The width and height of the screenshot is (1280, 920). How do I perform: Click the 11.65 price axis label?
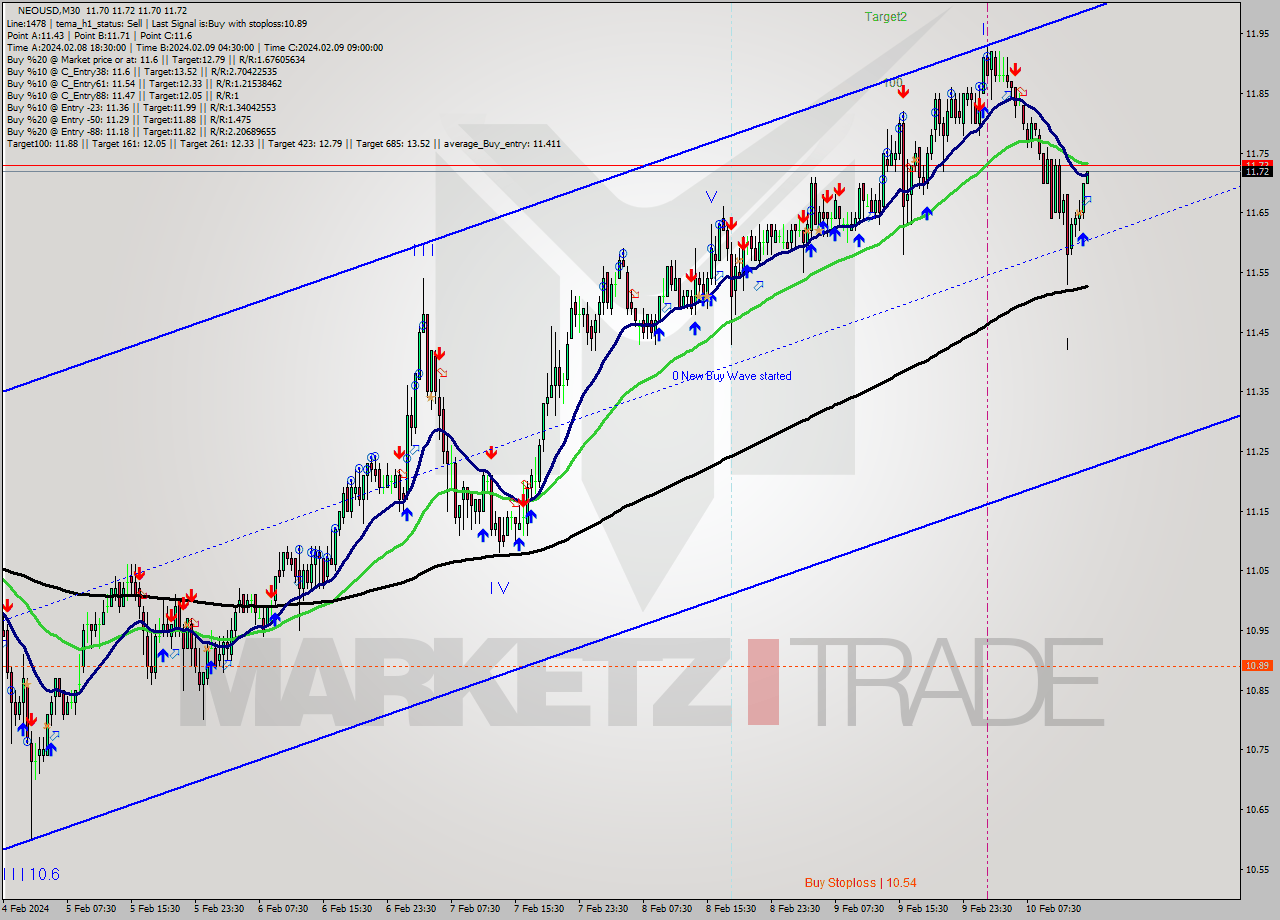pos(1257,213)
